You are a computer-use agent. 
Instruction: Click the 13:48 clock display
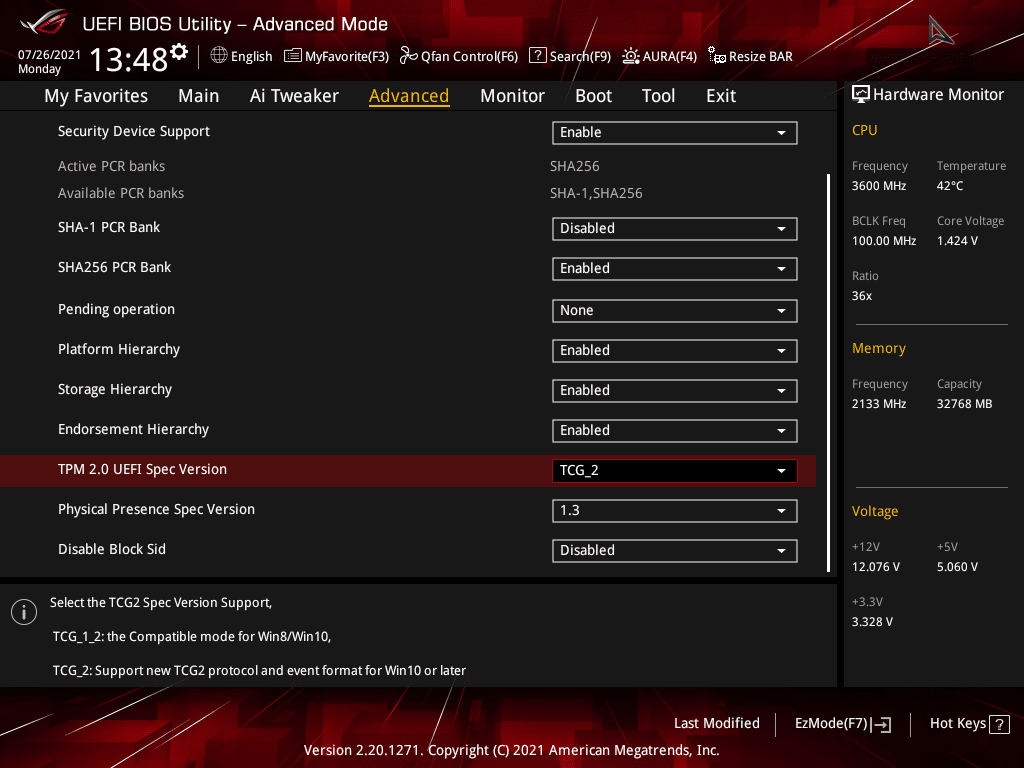point(129,59)
